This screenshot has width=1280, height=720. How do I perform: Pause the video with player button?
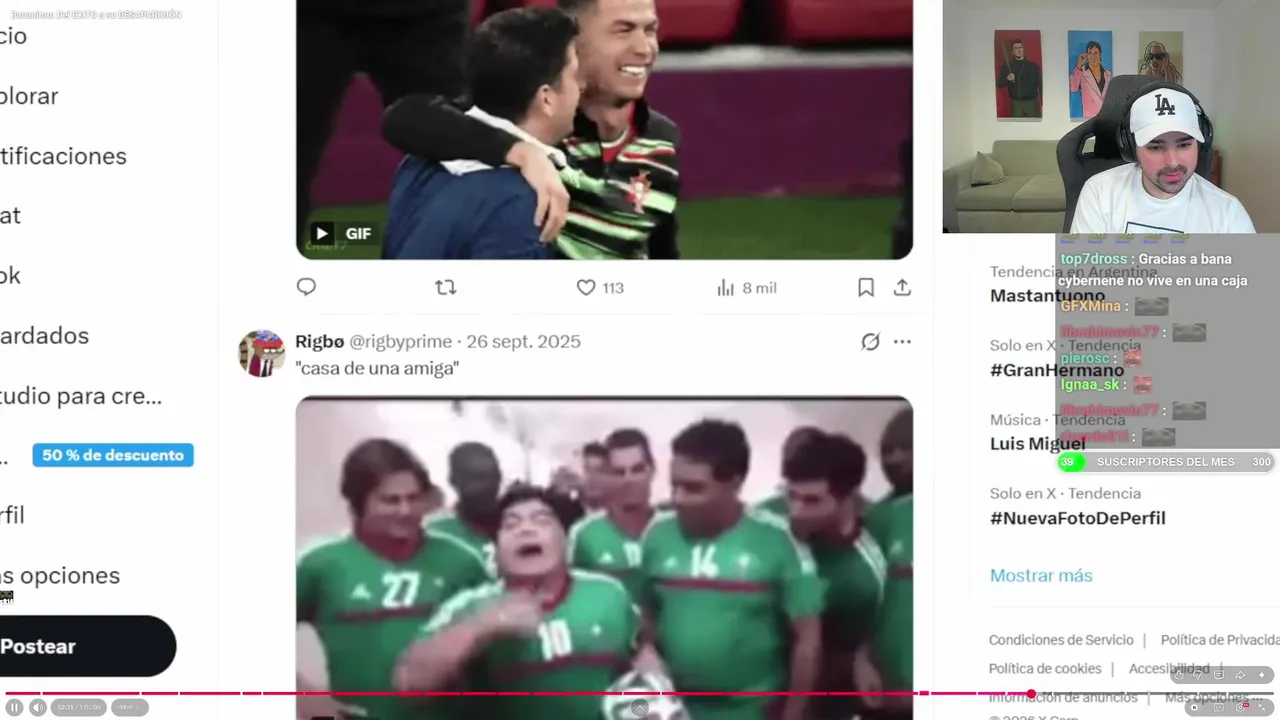[x=15, y=707]
